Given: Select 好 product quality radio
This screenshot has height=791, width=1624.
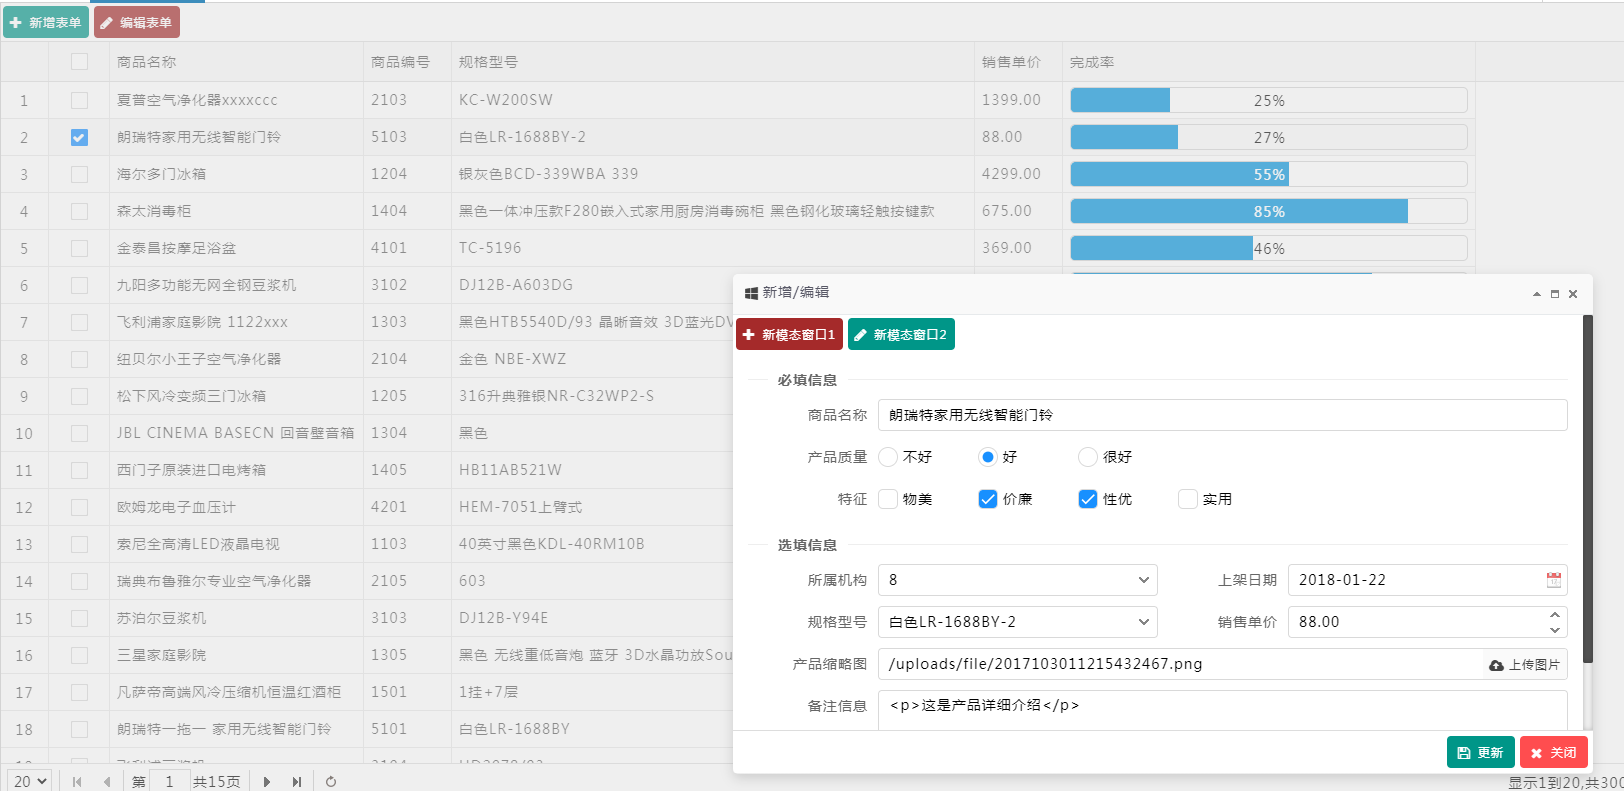Looking at the screenshot, I should click(x=988, y=457).
